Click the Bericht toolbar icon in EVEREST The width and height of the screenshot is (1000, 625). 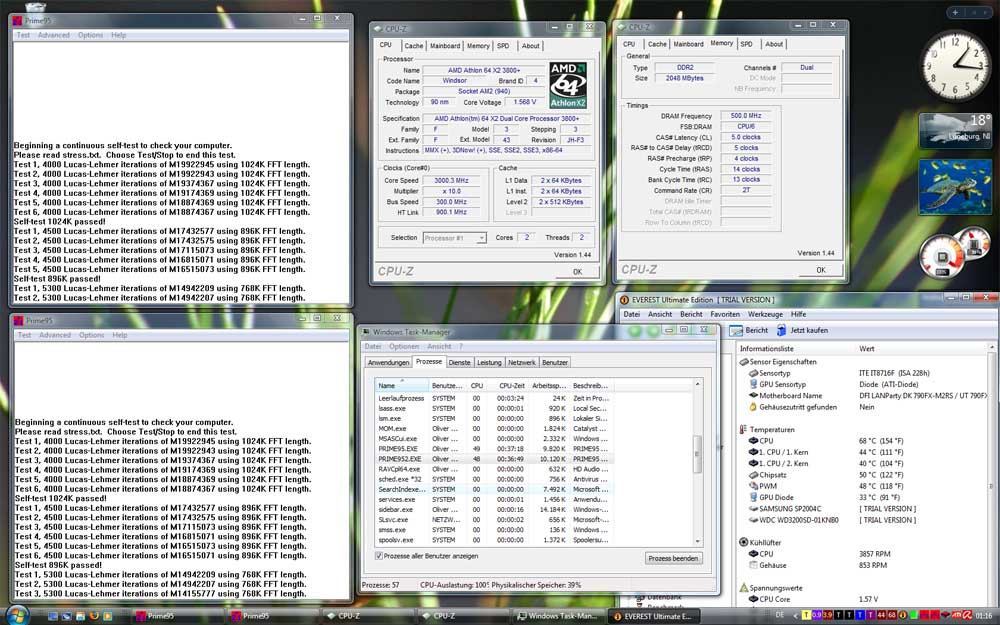click(735, 330)
